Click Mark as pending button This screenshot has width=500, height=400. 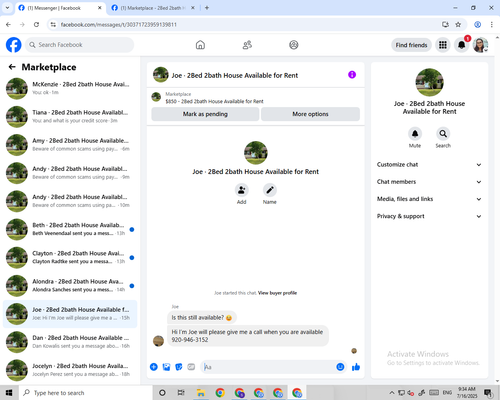click(x=205, y=114)
